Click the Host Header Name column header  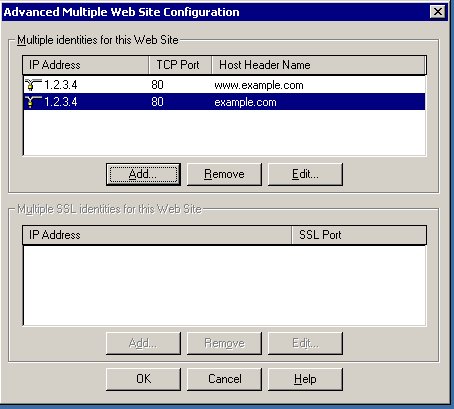[319, 65]
